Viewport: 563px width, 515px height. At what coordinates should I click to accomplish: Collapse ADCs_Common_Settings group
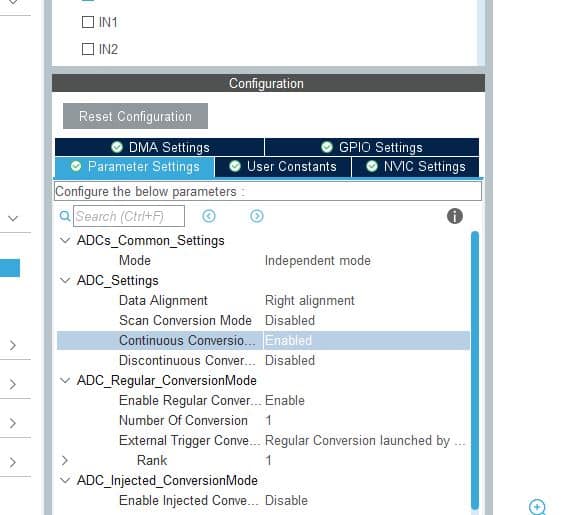coord(65,240)
